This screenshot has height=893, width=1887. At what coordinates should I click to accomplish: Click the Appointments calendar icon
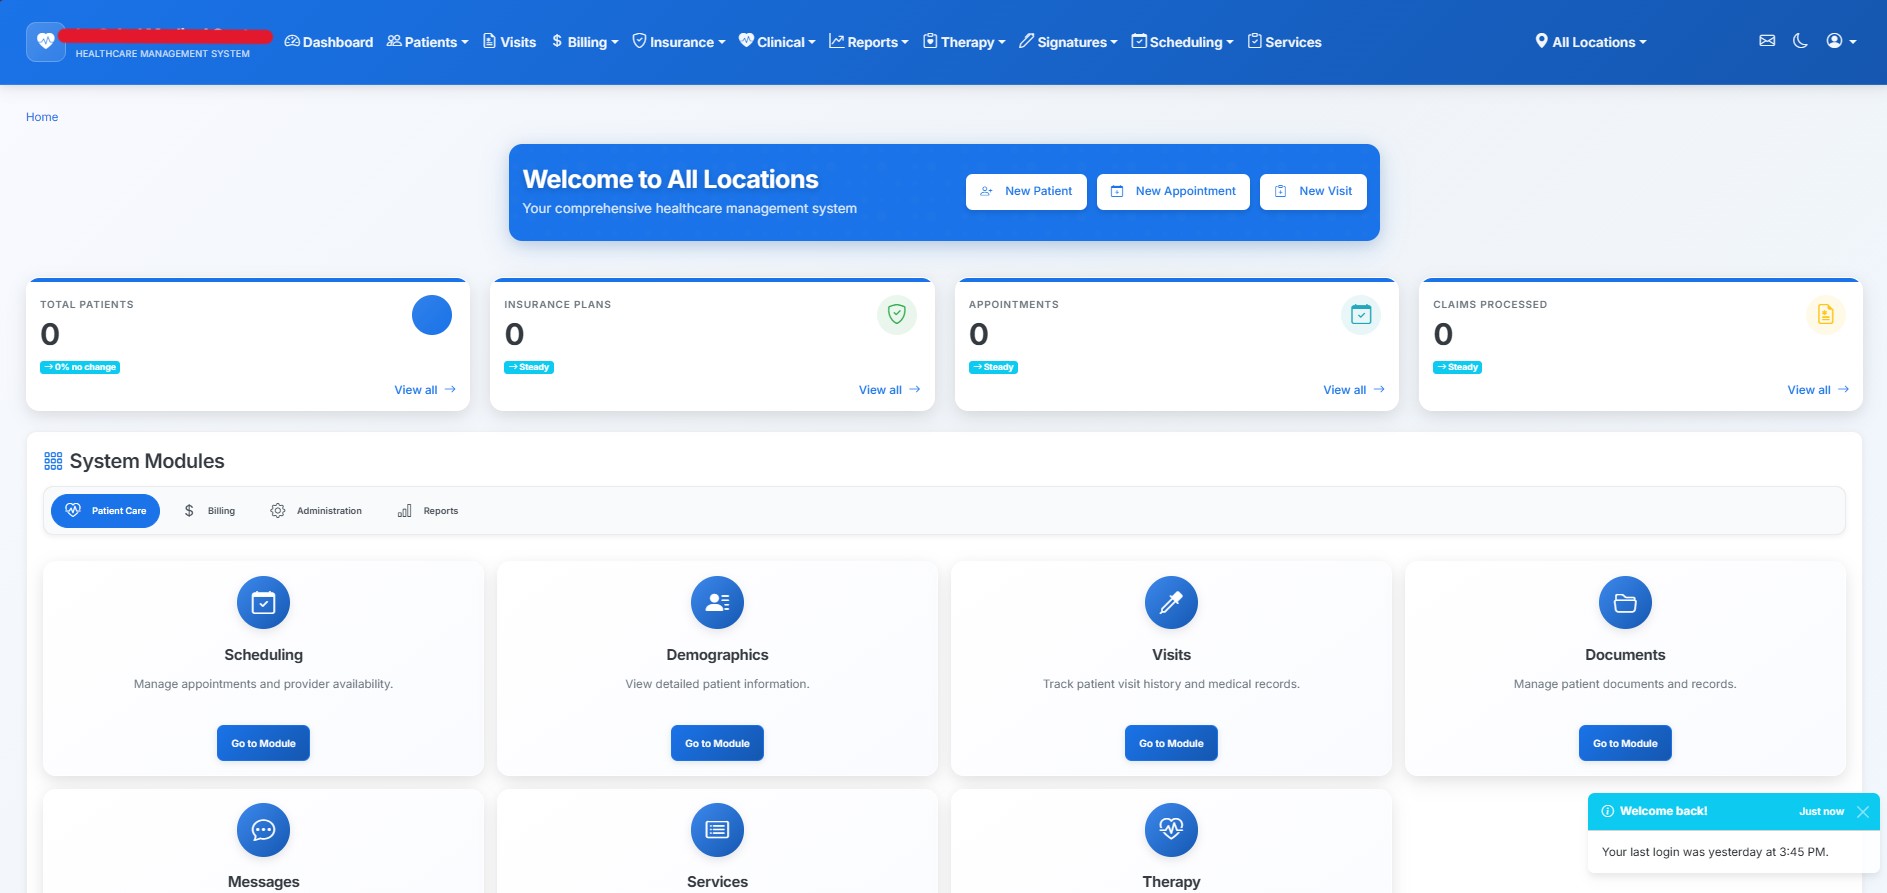[x=1361, y=315]
